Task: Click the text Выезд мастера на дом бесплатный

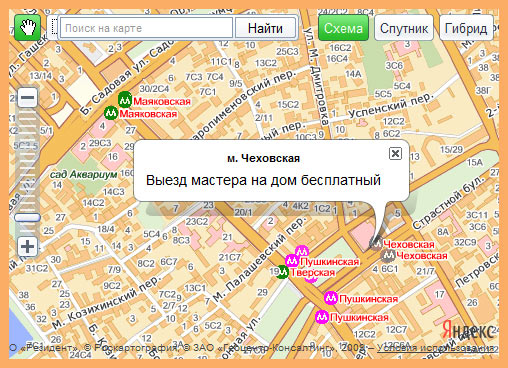Action: (263, 180)
